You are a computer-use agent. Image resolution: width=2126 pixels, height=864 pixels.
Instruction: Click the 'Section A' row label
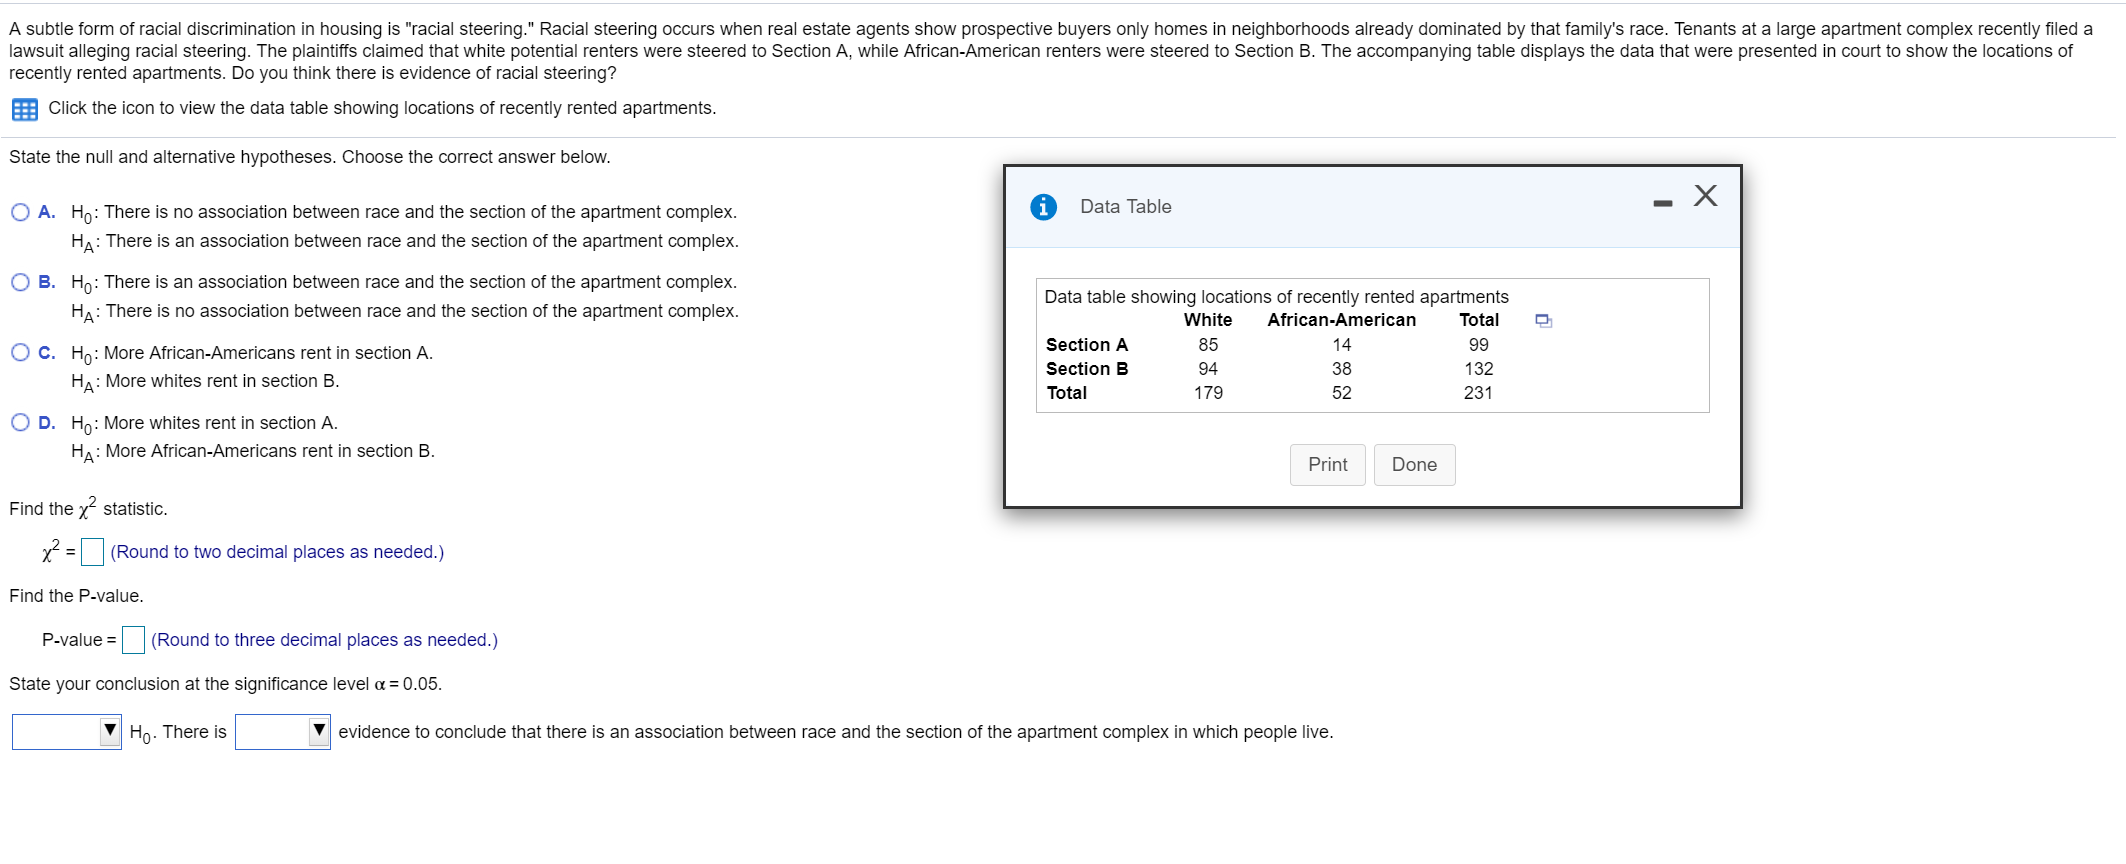point(1087,345)
